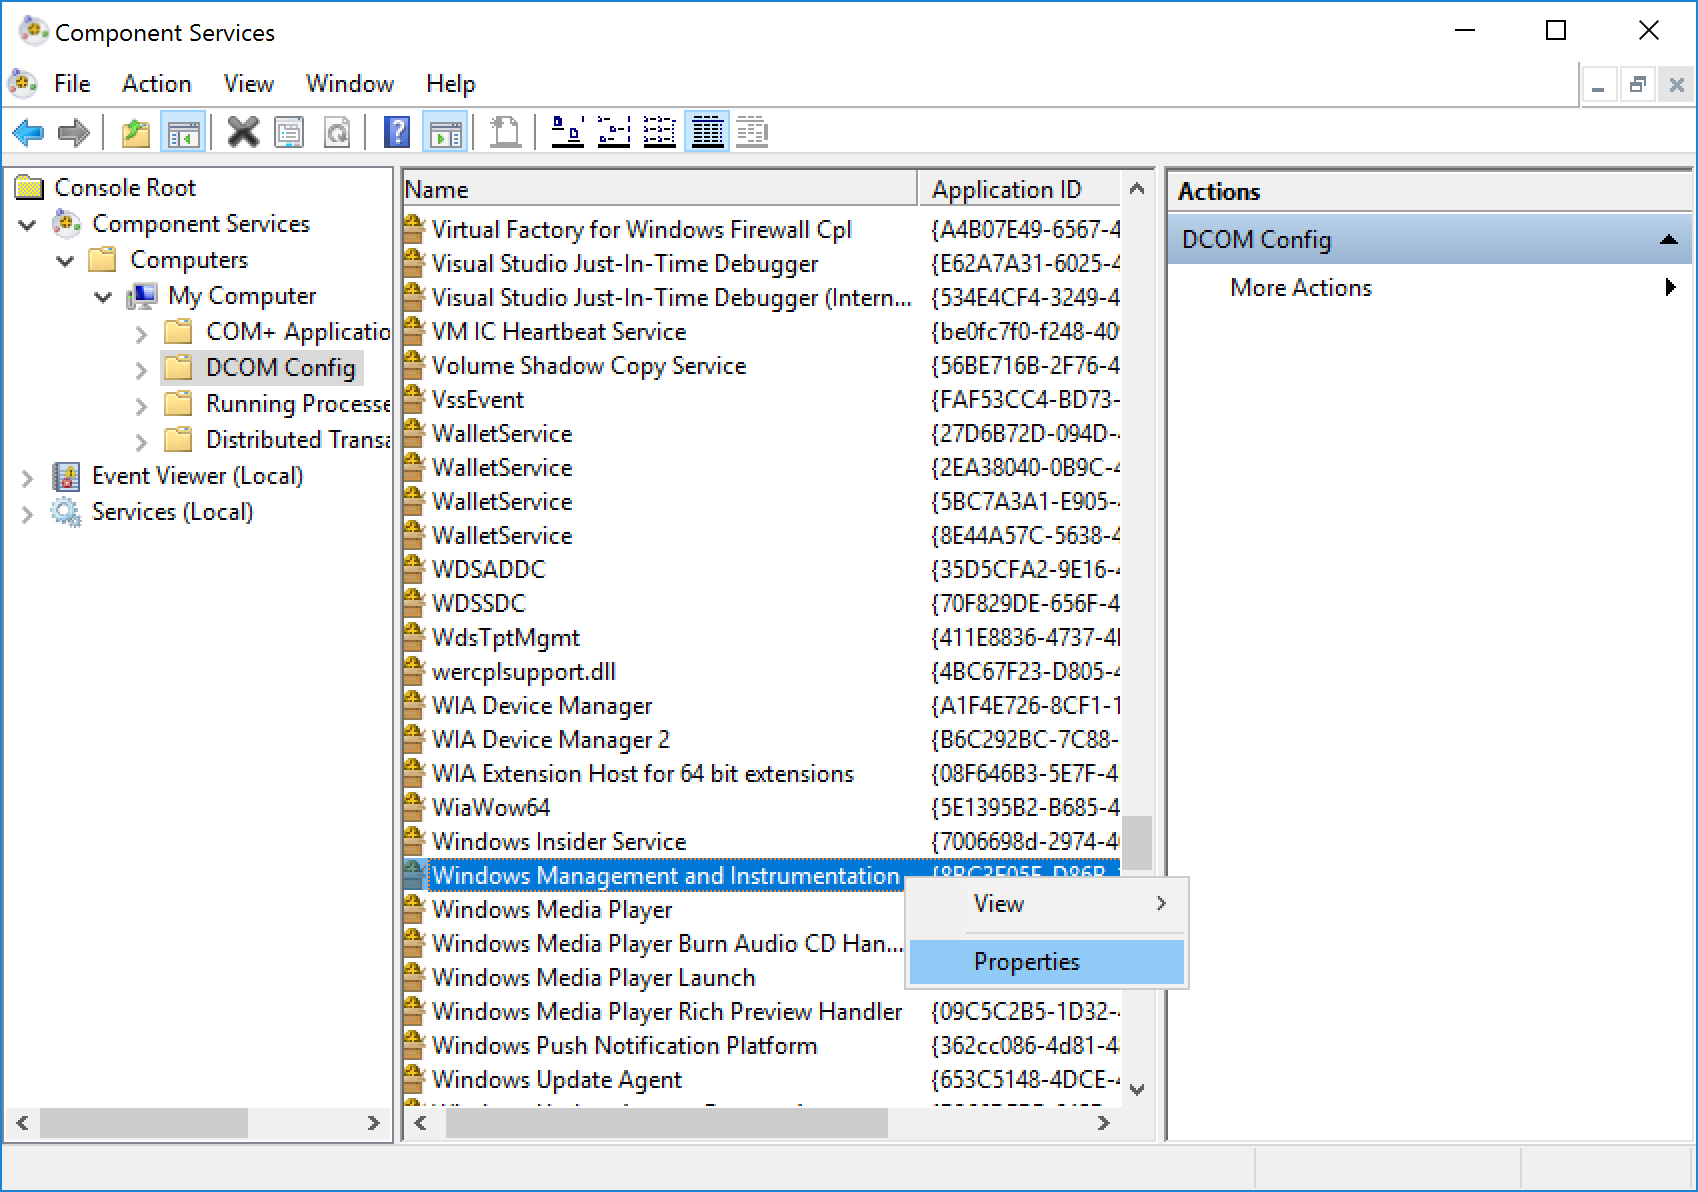
Task: Click More Actions in the Actions pane
Action: point(1300,288)
